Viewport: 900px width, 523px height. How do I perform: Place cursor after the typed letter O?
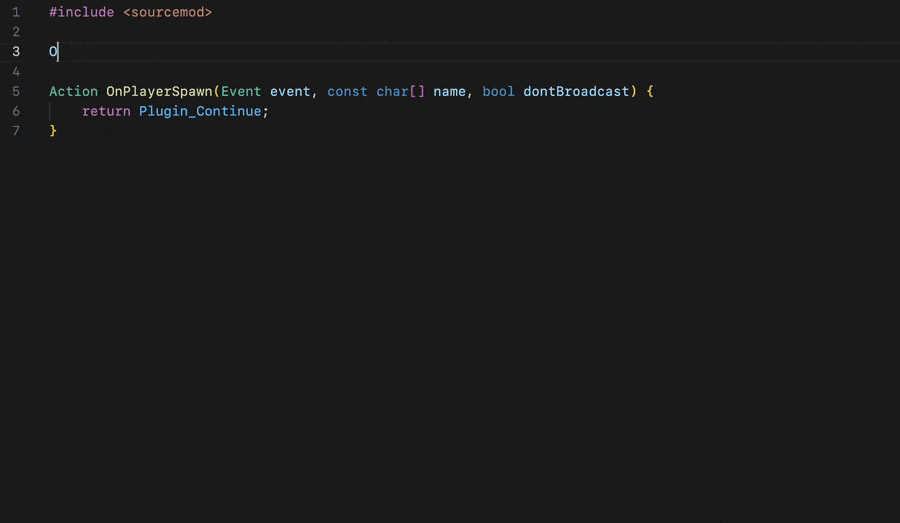tap(58, 52)
